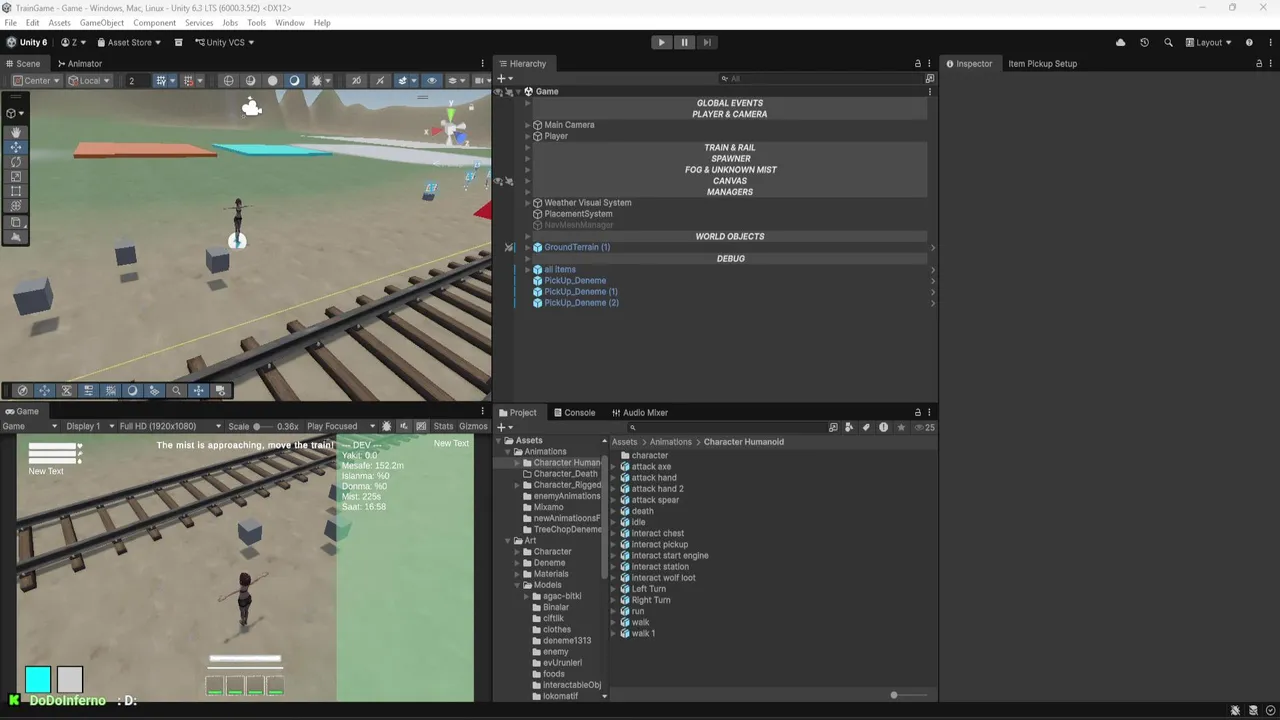Viewport: 1280px width, 720px height.
Task: Select the Hand view tool in Scene
Action: tap(16, 133)
